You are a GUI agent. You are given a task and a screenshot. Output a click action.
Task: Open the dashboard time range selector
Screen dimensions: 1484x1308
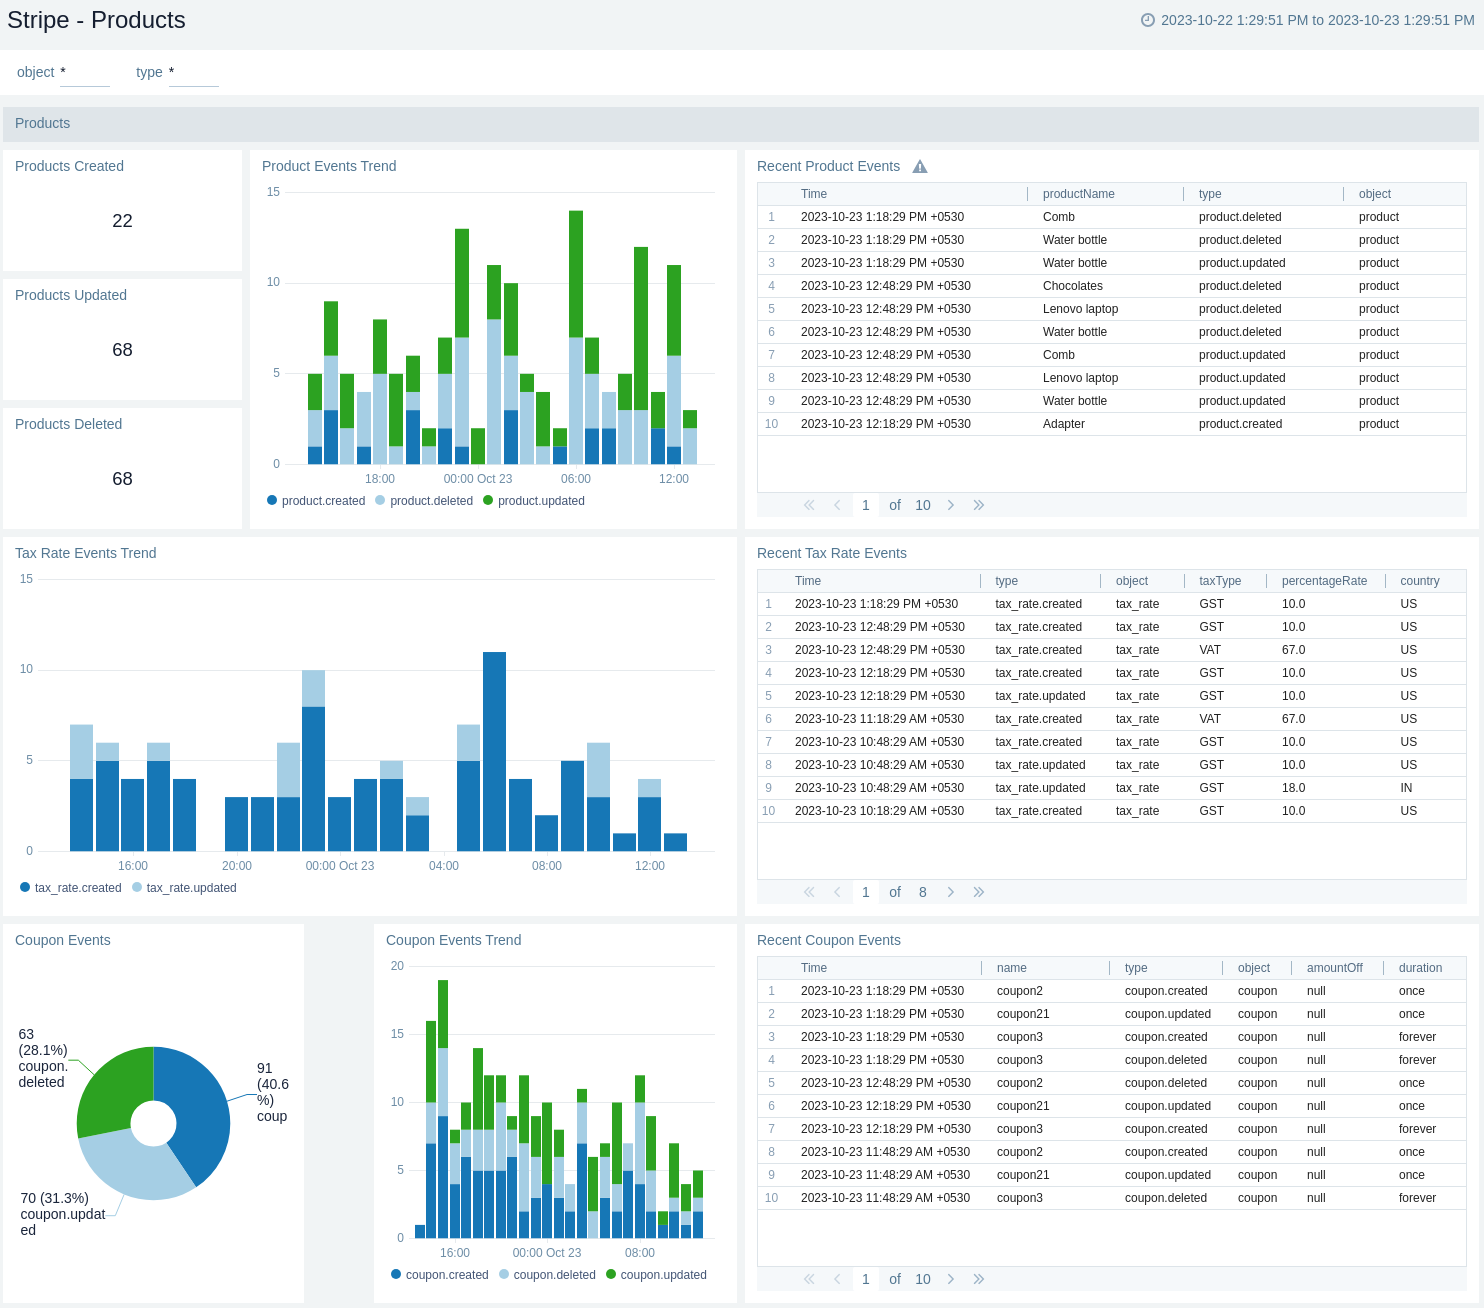[1316, 20]
